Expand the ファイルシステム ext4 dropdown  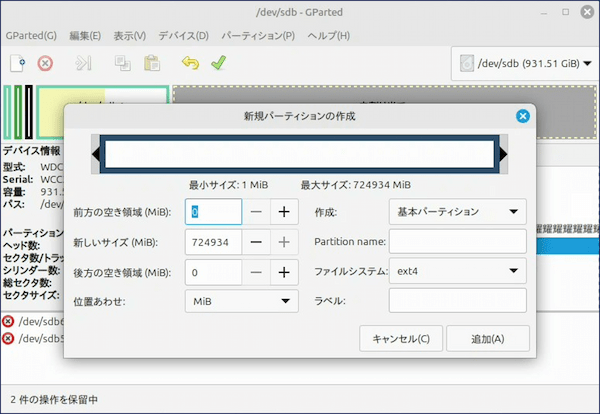coord(456,271)
